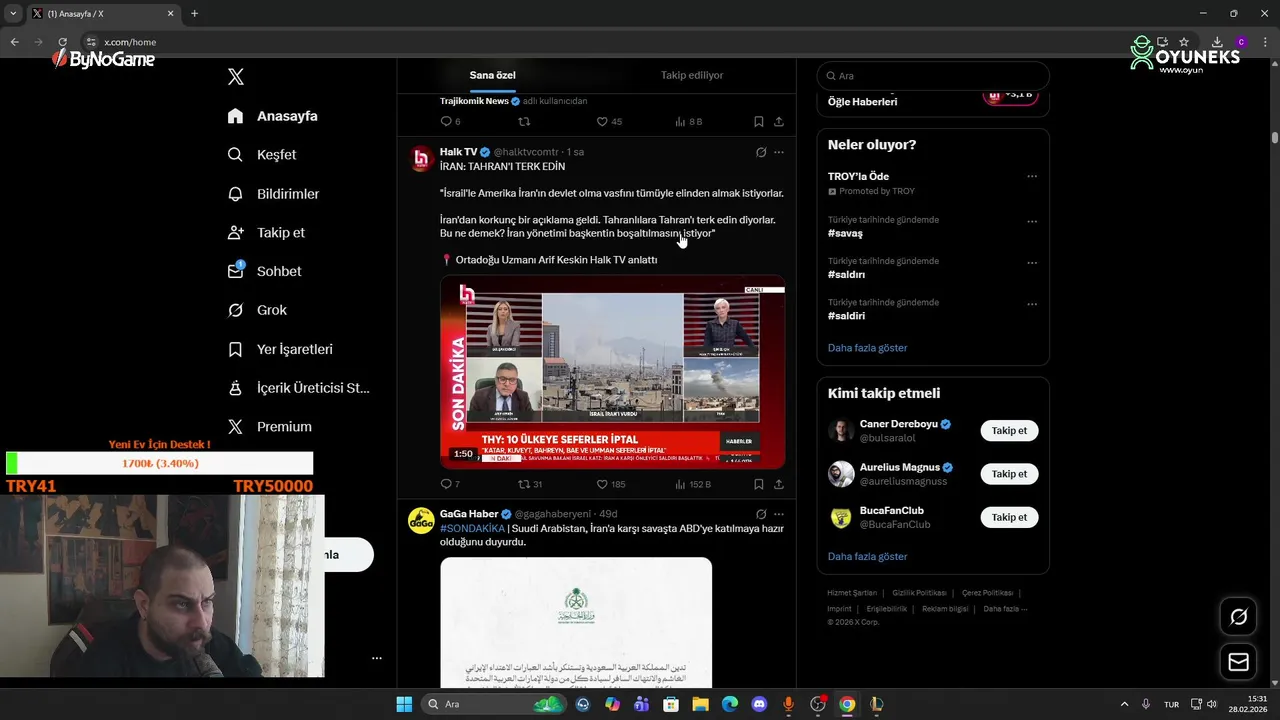The image size is (1280, 720).
Task: Switch to the Sana özel tab
Action: [492, 75]
